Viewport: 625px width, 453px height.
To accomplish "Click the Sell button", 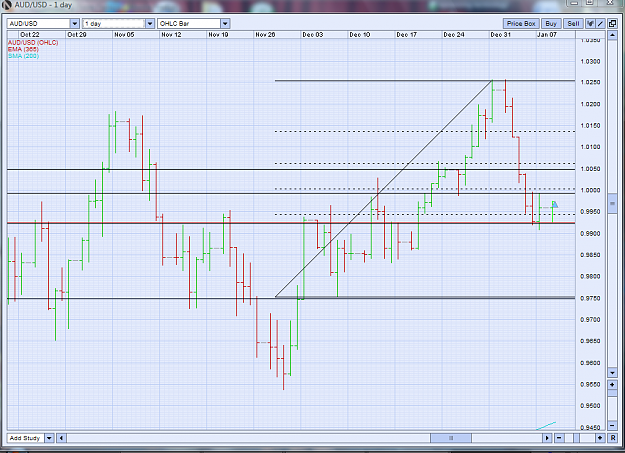I will click(x=573, y=24).
